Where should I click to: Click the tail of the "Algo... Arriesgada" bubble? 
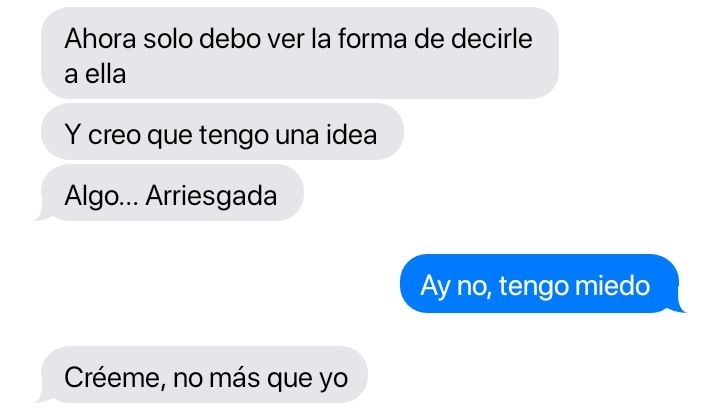tap(42, 216)
